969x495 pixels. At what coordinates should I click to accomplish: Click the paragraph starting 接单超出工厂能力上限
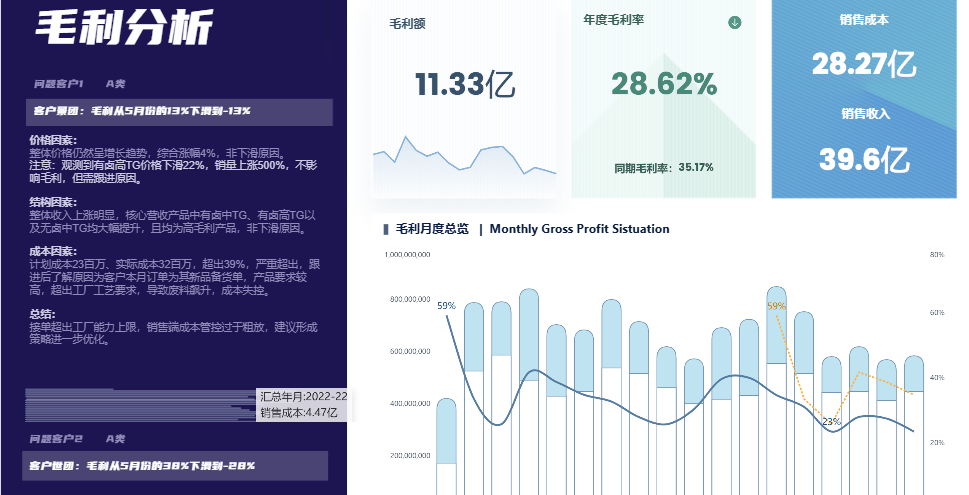174,333
